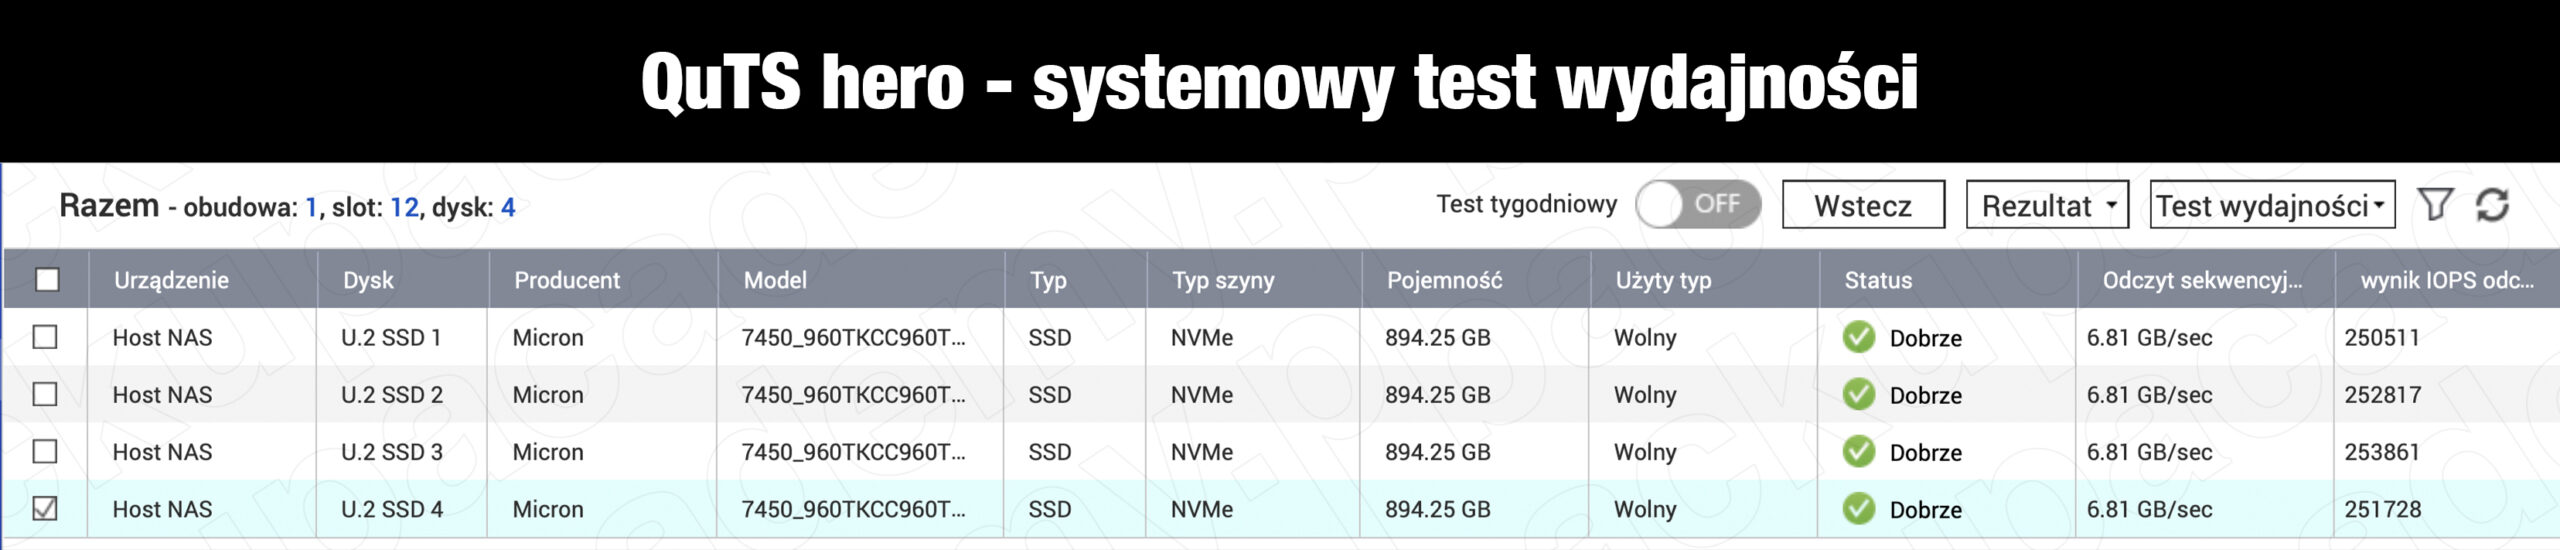Click green status icon for U.2 SSD 2
2560x550 pixels.
[x=1858, y=394]
